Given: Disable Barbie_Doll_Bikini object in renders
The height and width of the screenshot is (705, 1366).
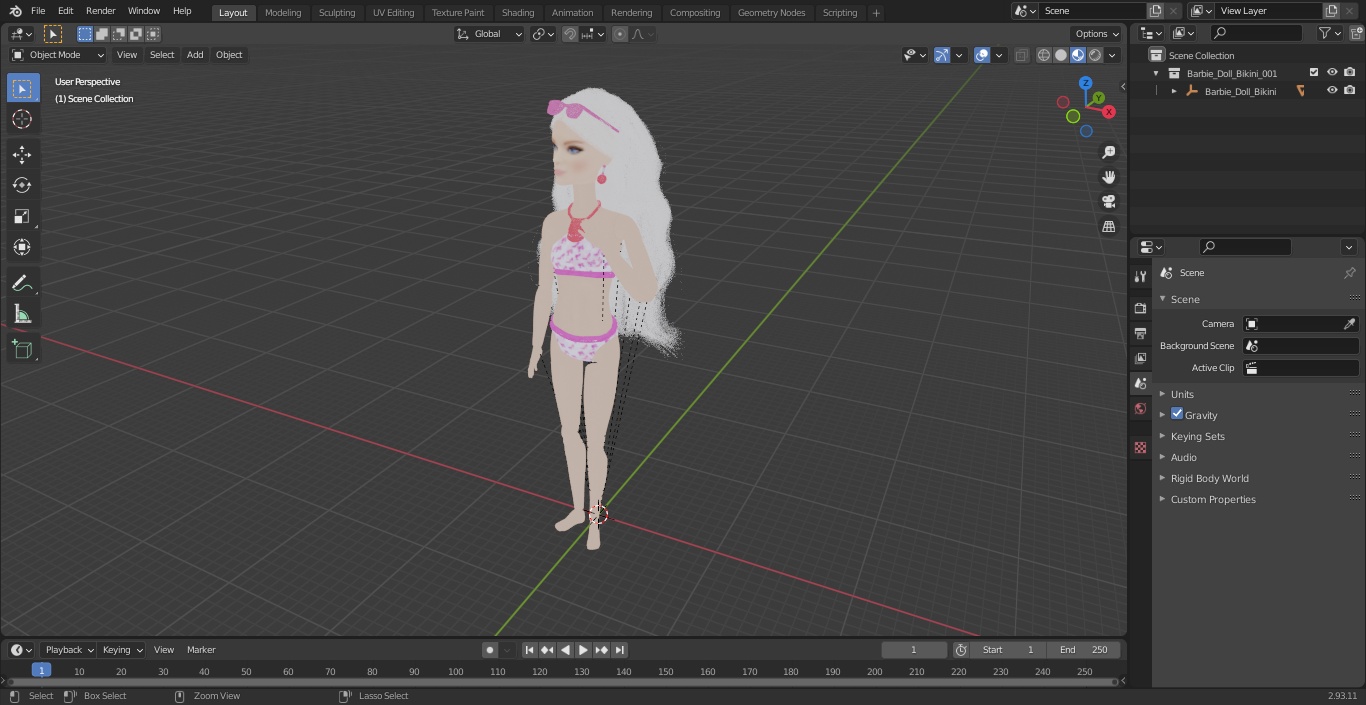Looking at the screenshot, I should pyautogui.click(x=1349, y=91).
